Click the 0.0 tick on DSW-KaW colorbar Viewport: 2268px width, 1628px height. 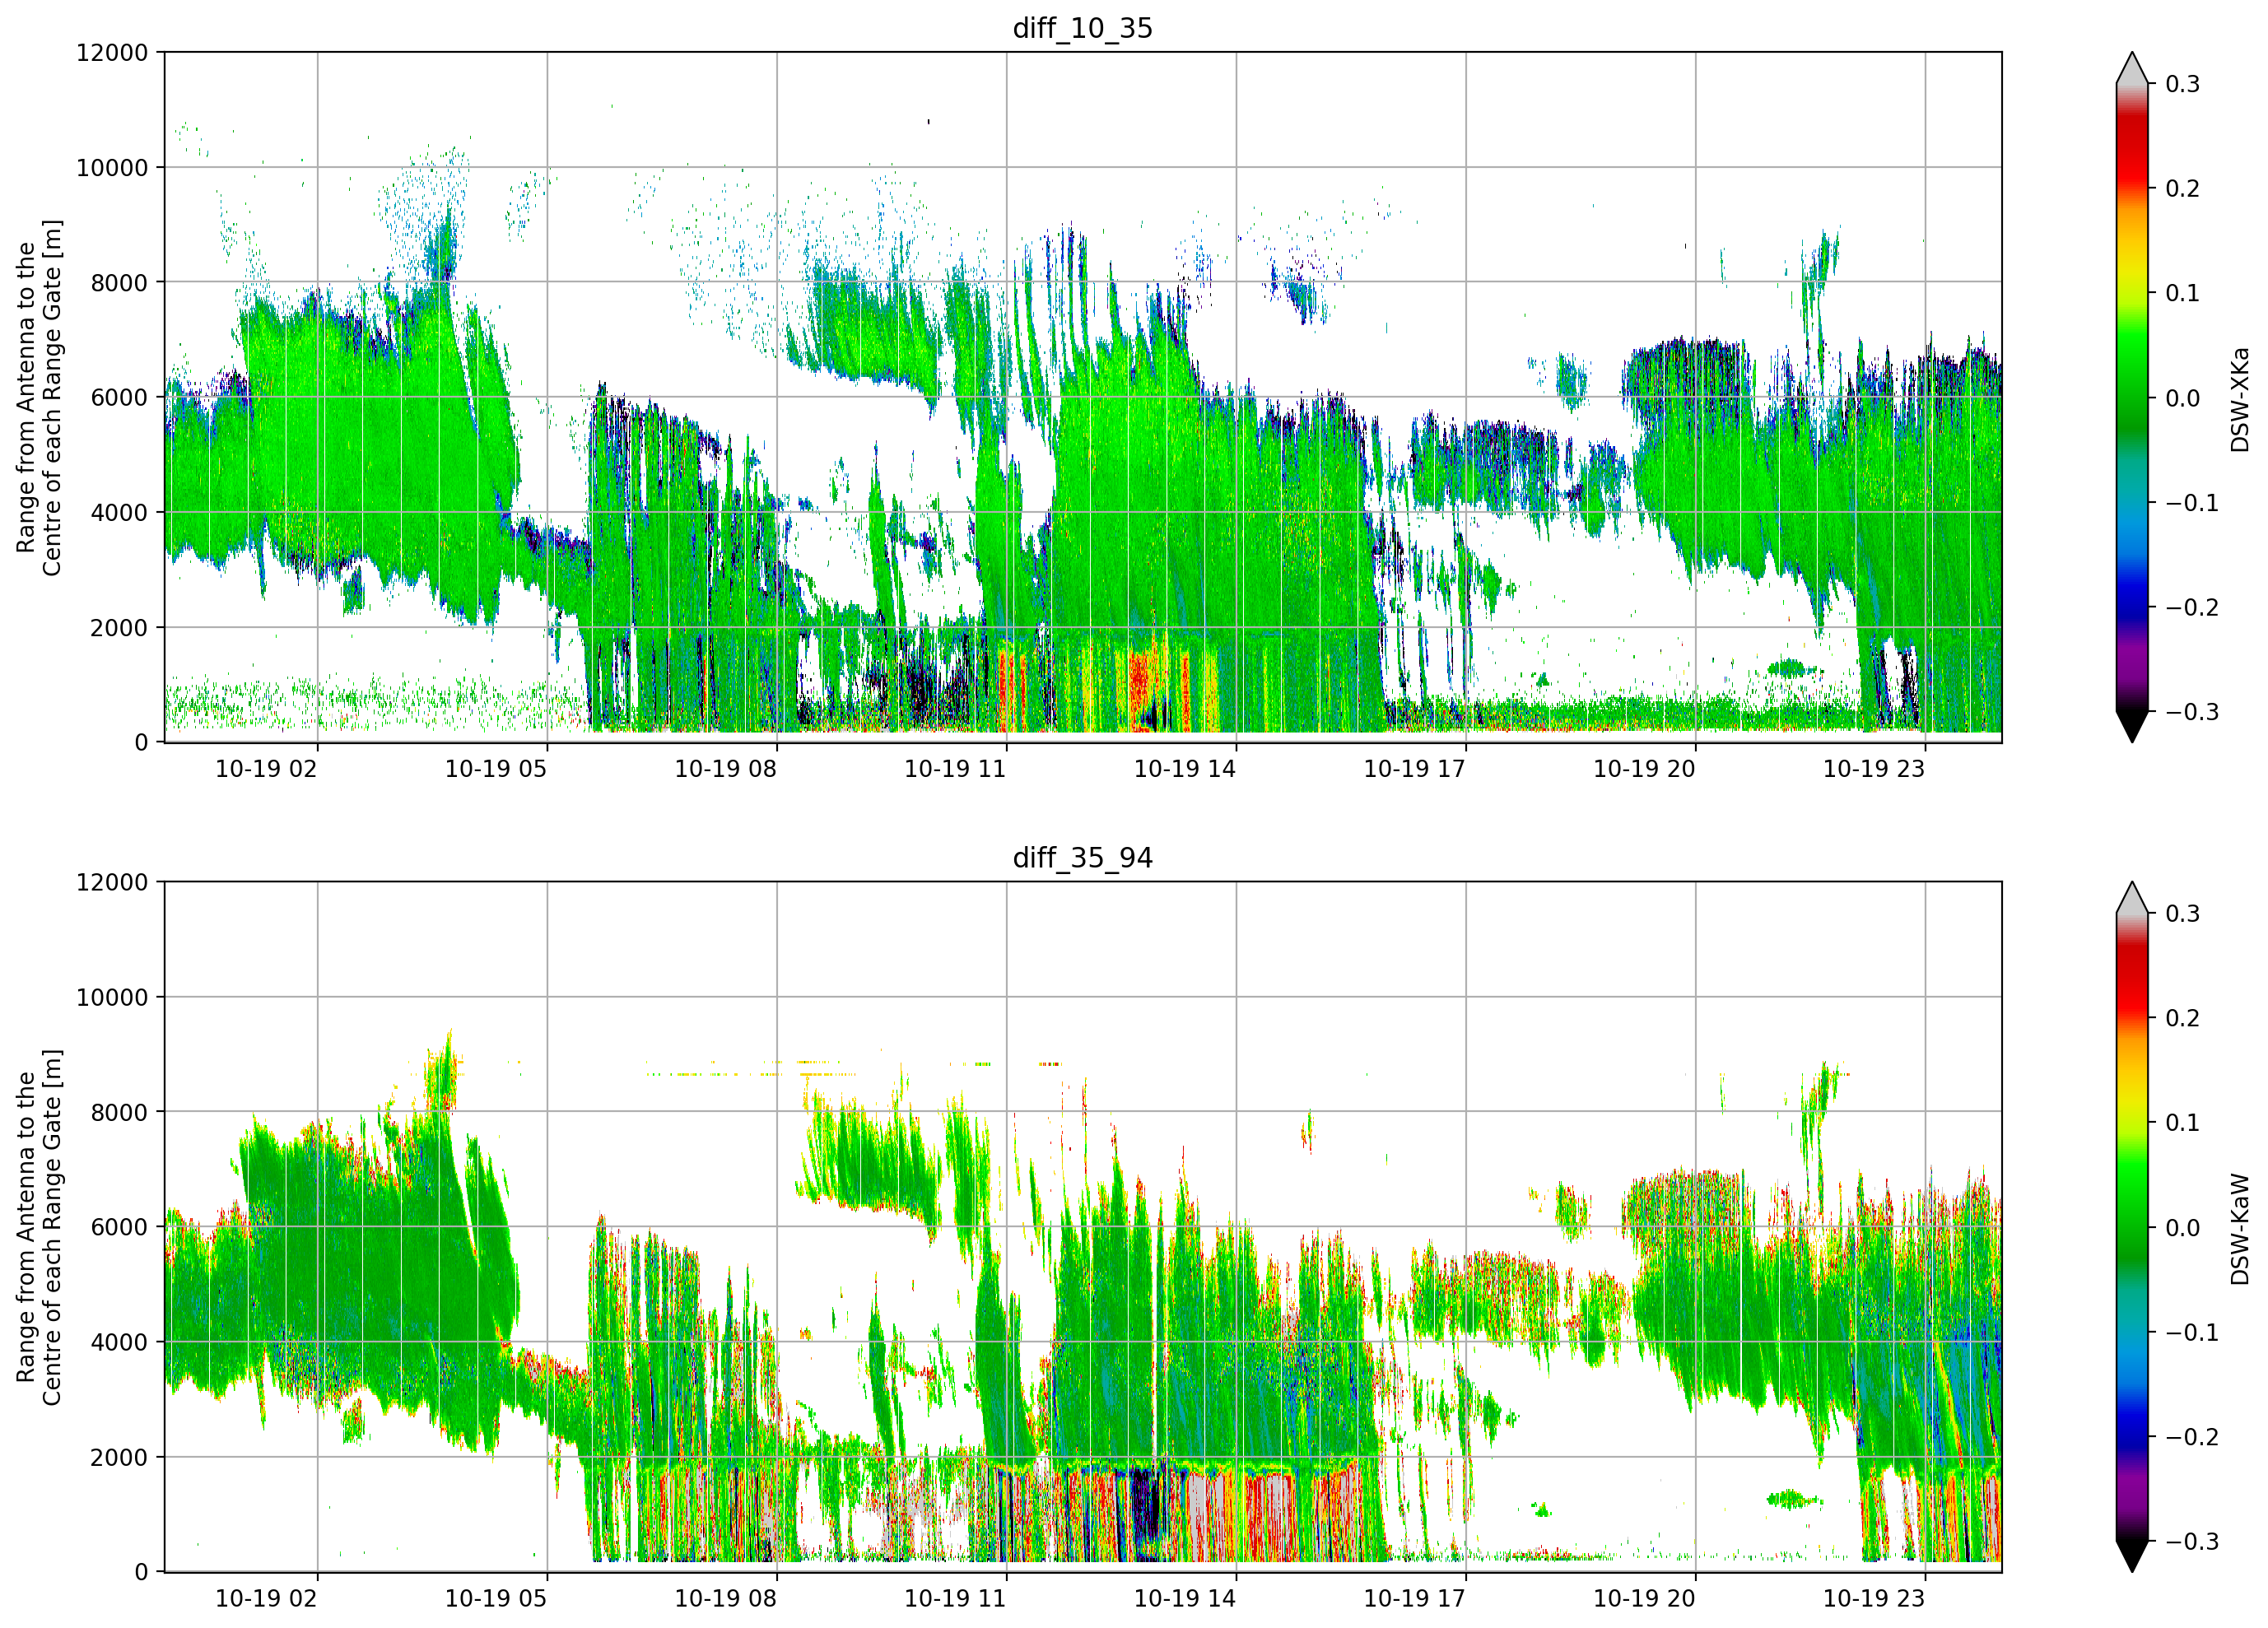(x=2183, y=1227)
